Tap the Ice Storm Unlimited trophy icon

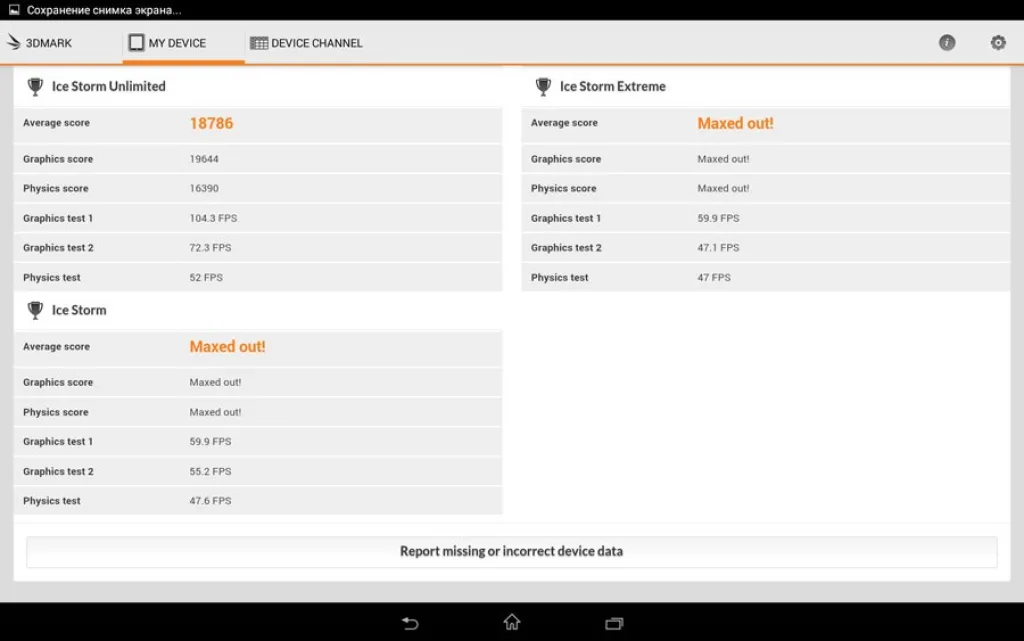[35, 86]
